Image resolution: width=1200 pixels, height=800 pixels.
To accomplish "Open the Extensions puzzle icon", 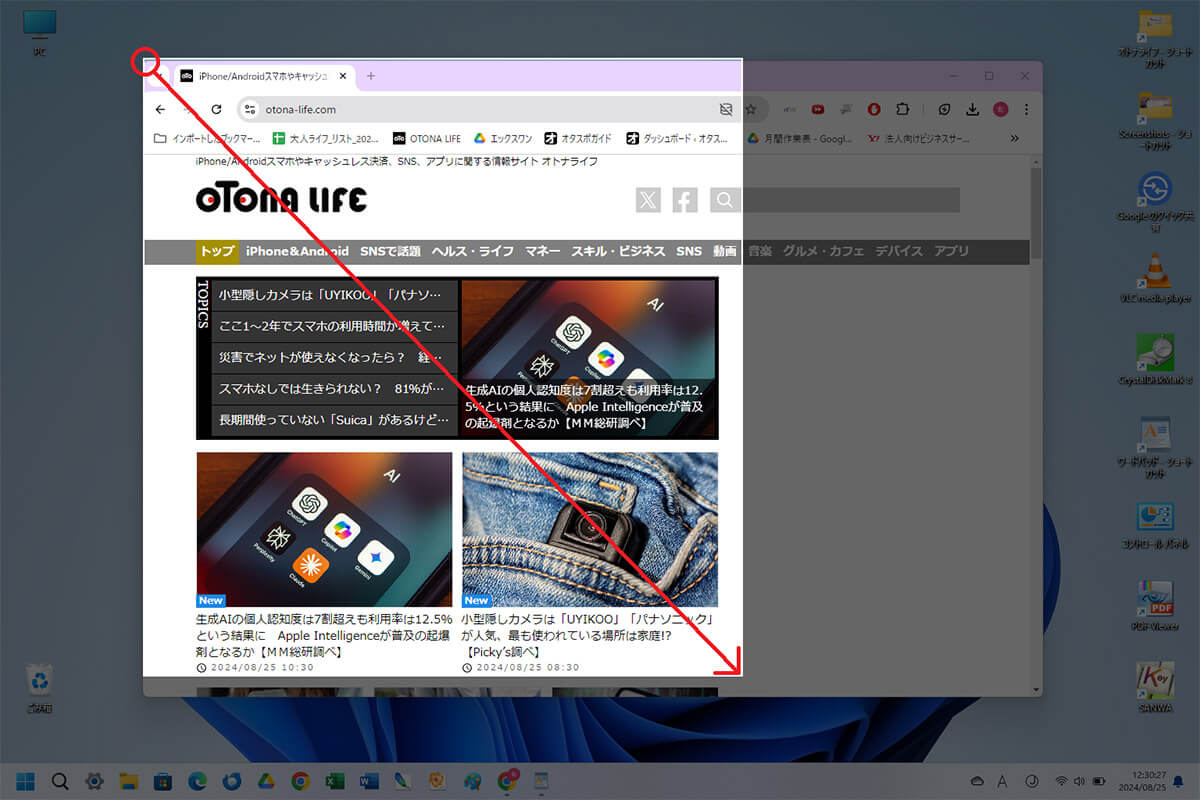I will pyautogui.click(x=903, y=109).
